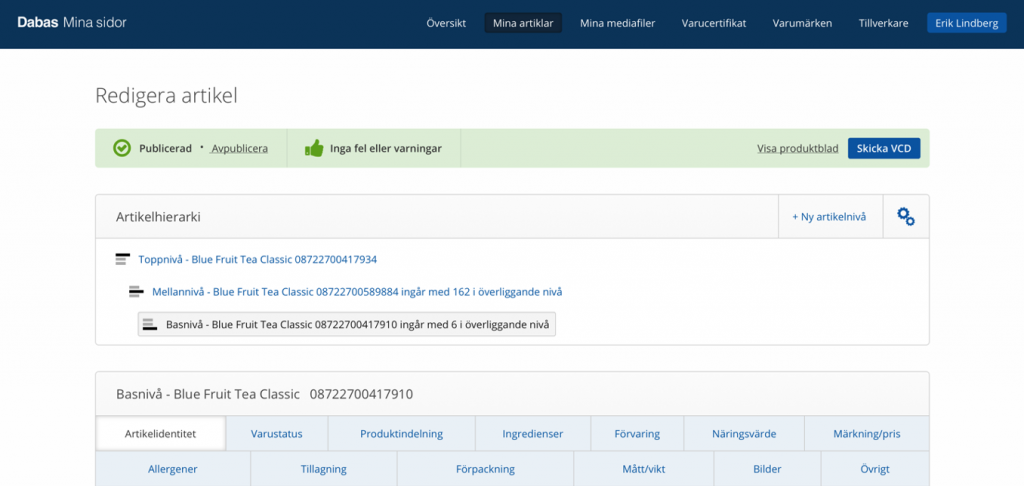Select Mina artiklar in the top navigation

(x=523, y=24)
